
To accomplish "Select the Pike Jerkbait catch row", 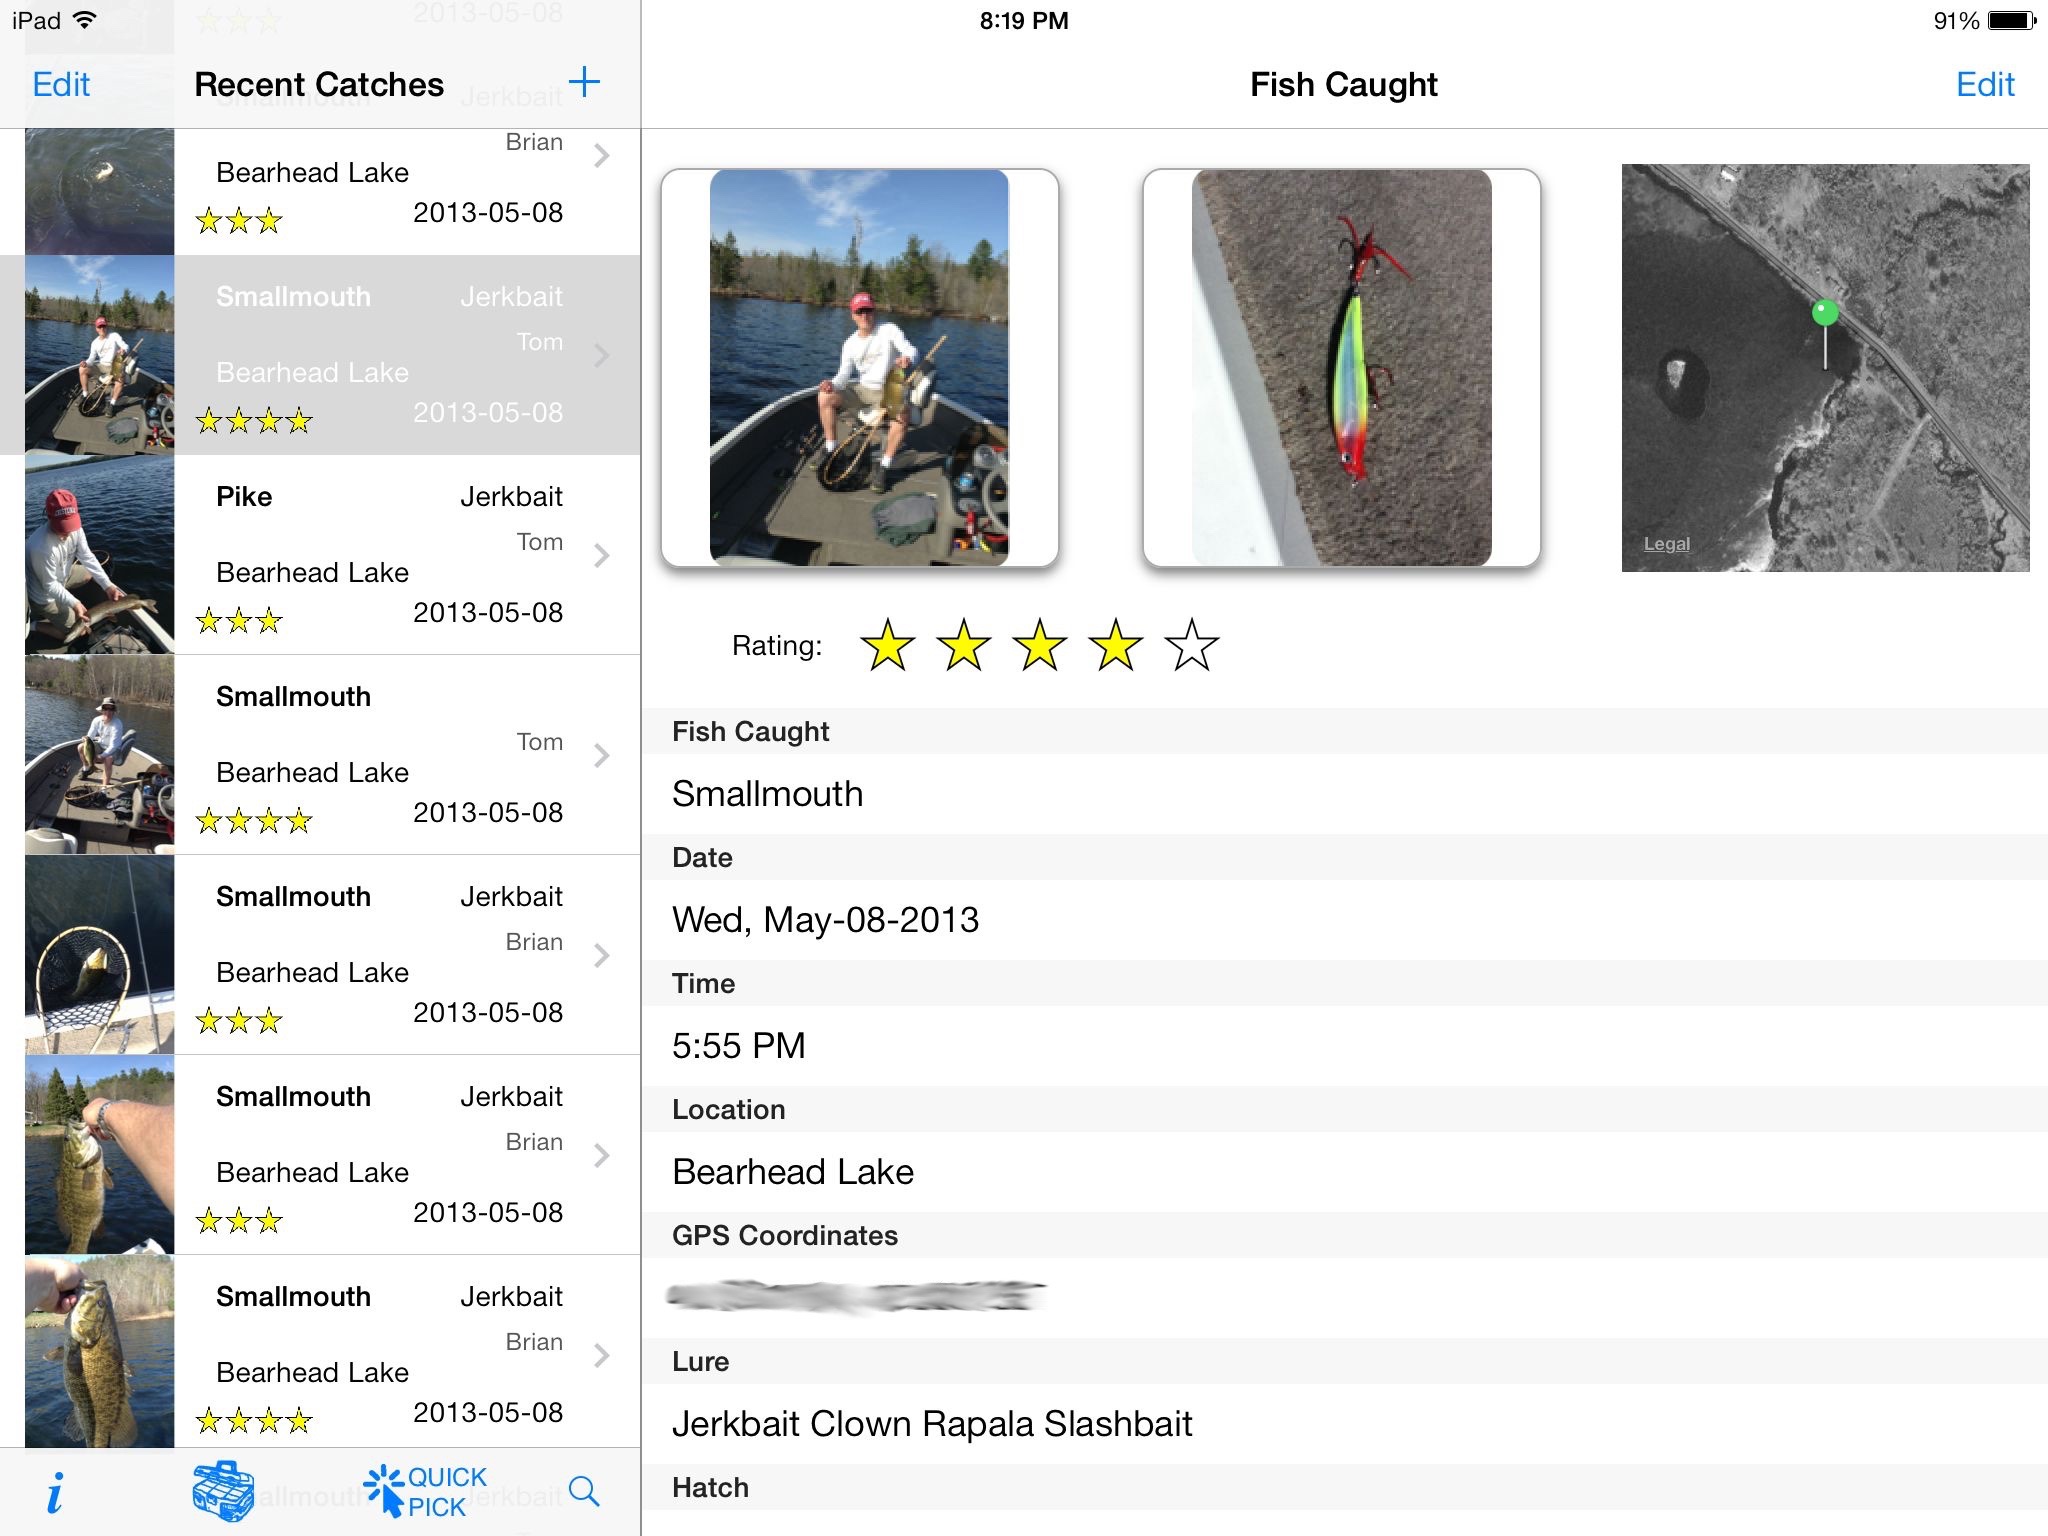I will point(320,555).
